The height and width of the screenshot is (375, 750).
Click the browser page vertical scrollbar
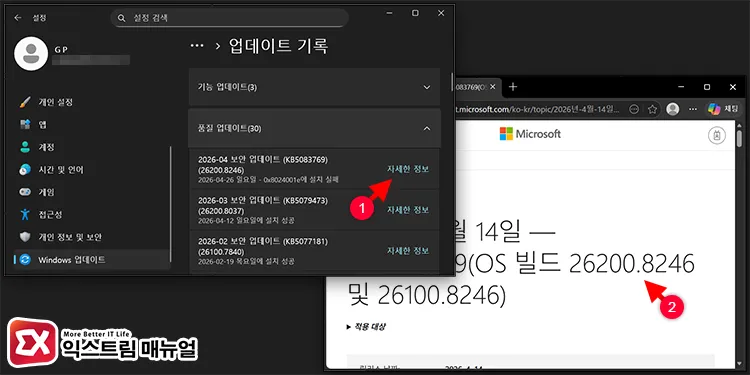(x=739, y=139)
